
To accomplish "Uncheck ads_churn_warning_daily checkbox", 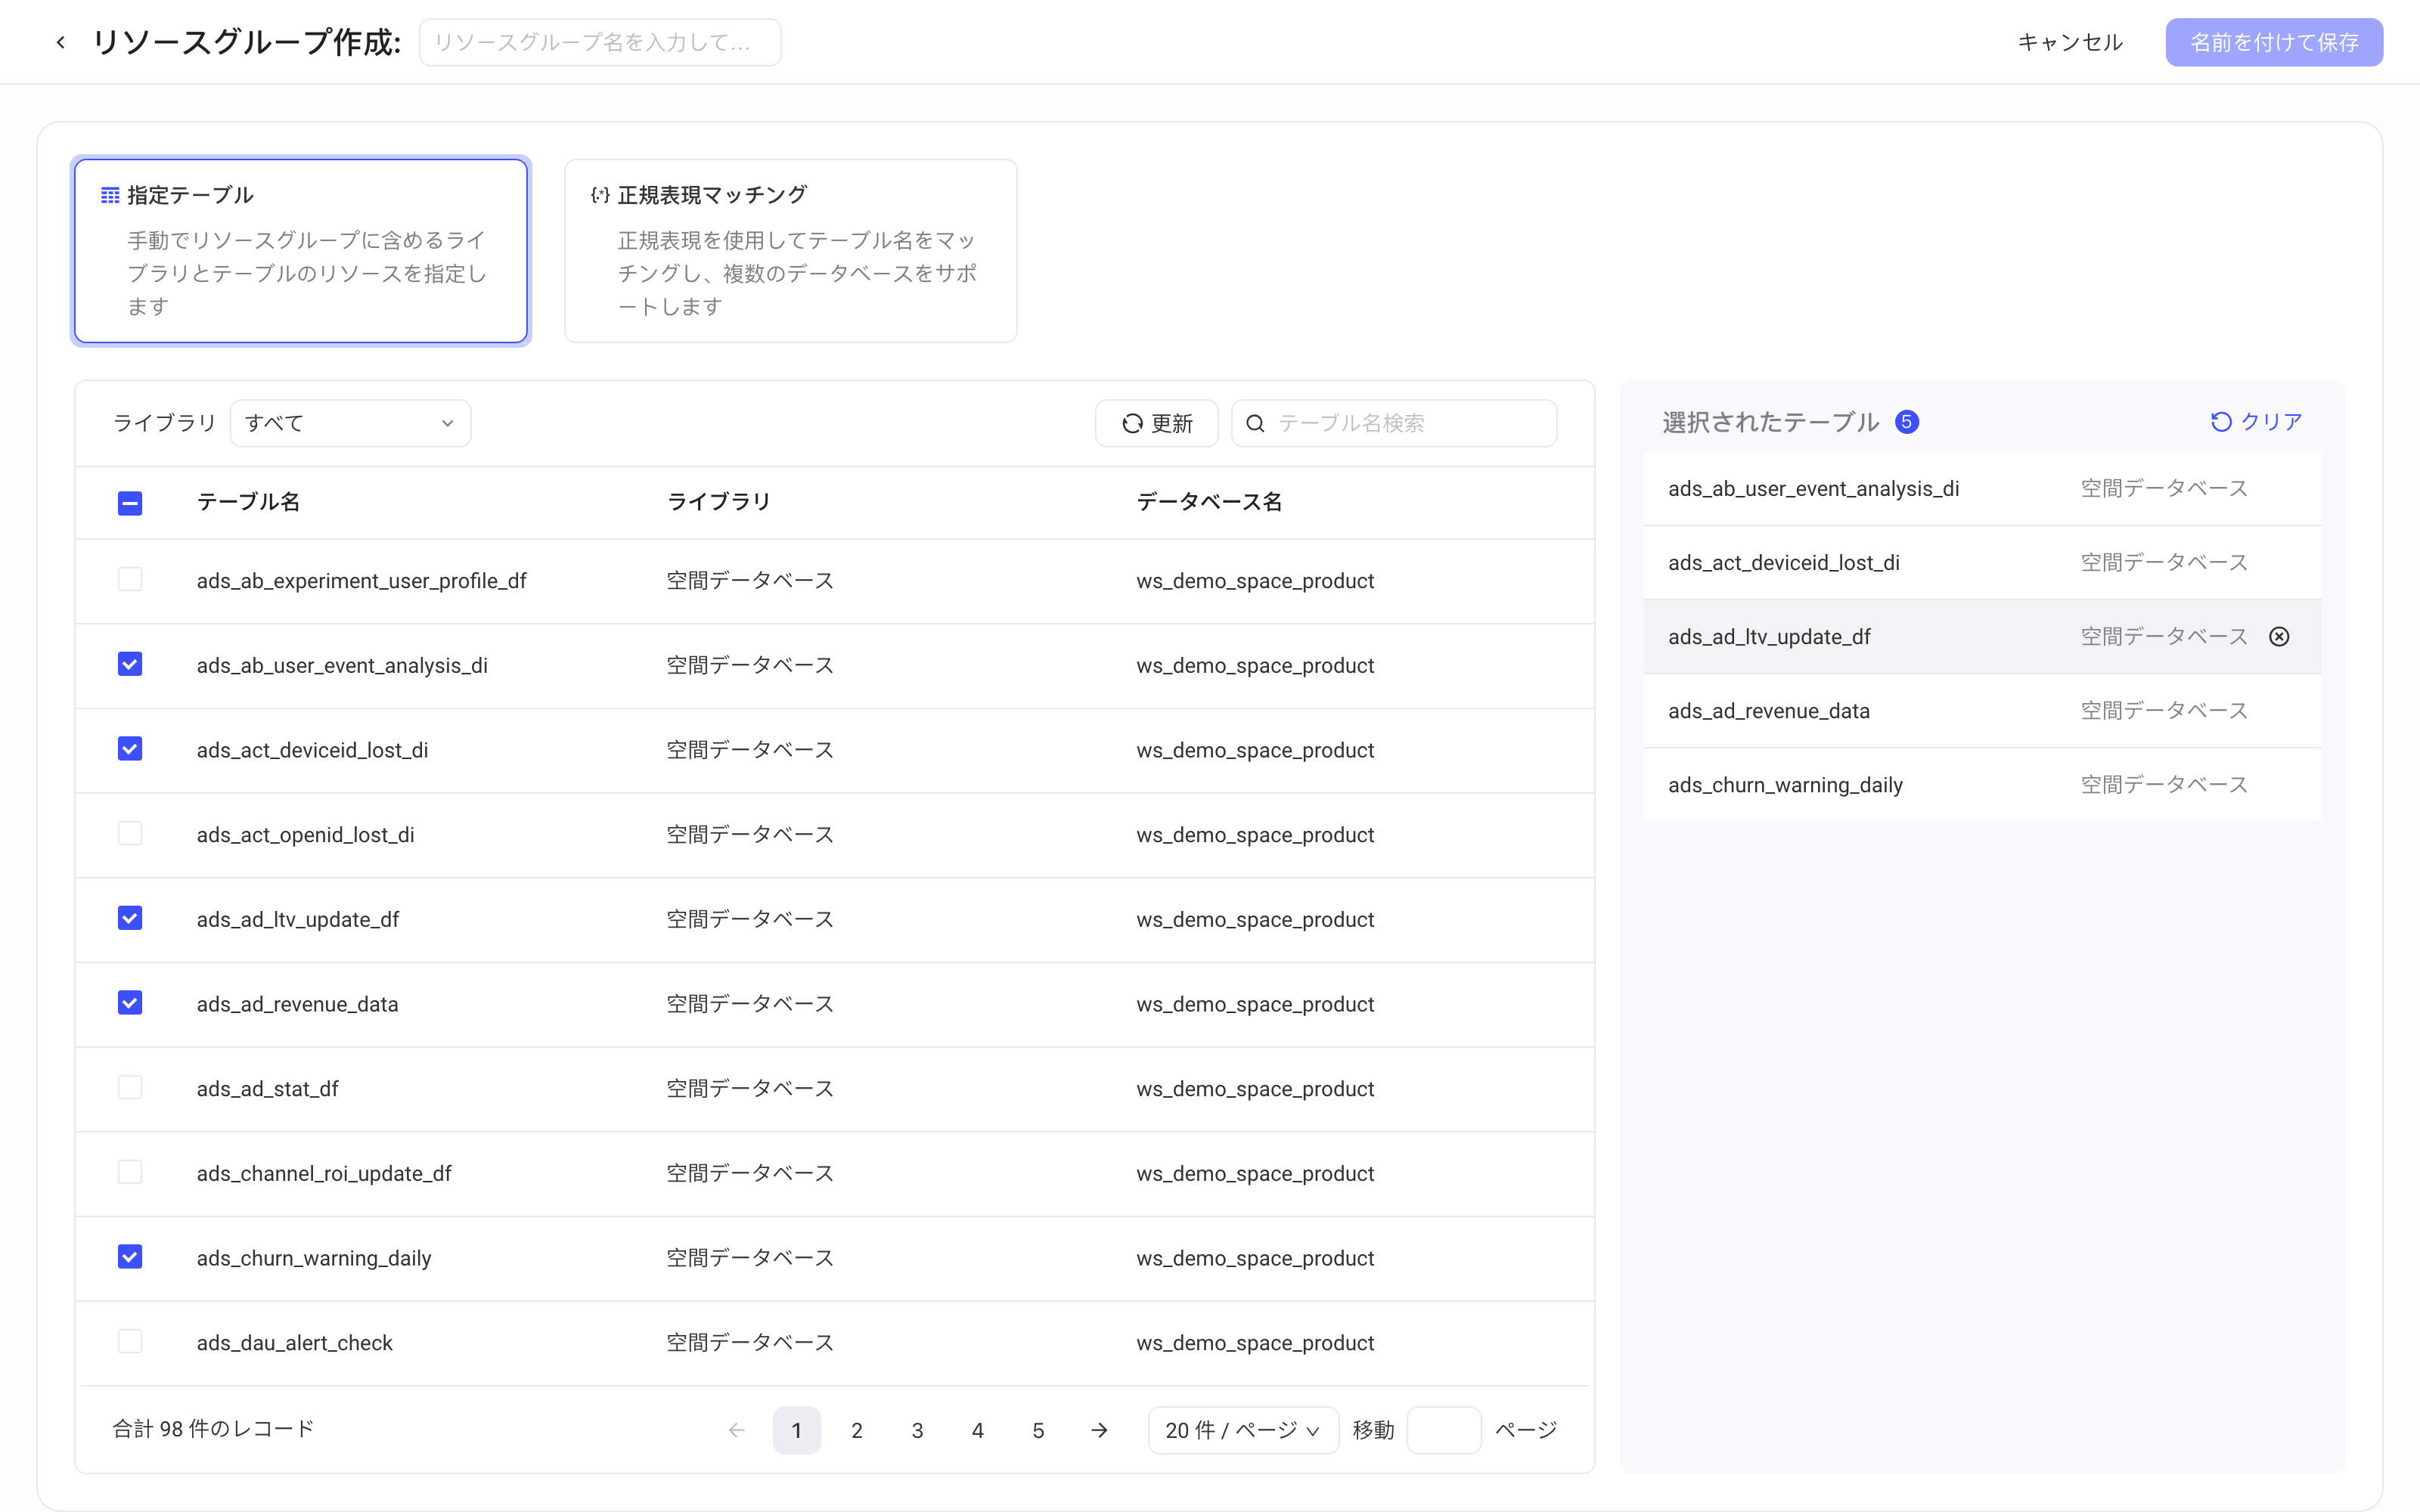I will 130,1257.
